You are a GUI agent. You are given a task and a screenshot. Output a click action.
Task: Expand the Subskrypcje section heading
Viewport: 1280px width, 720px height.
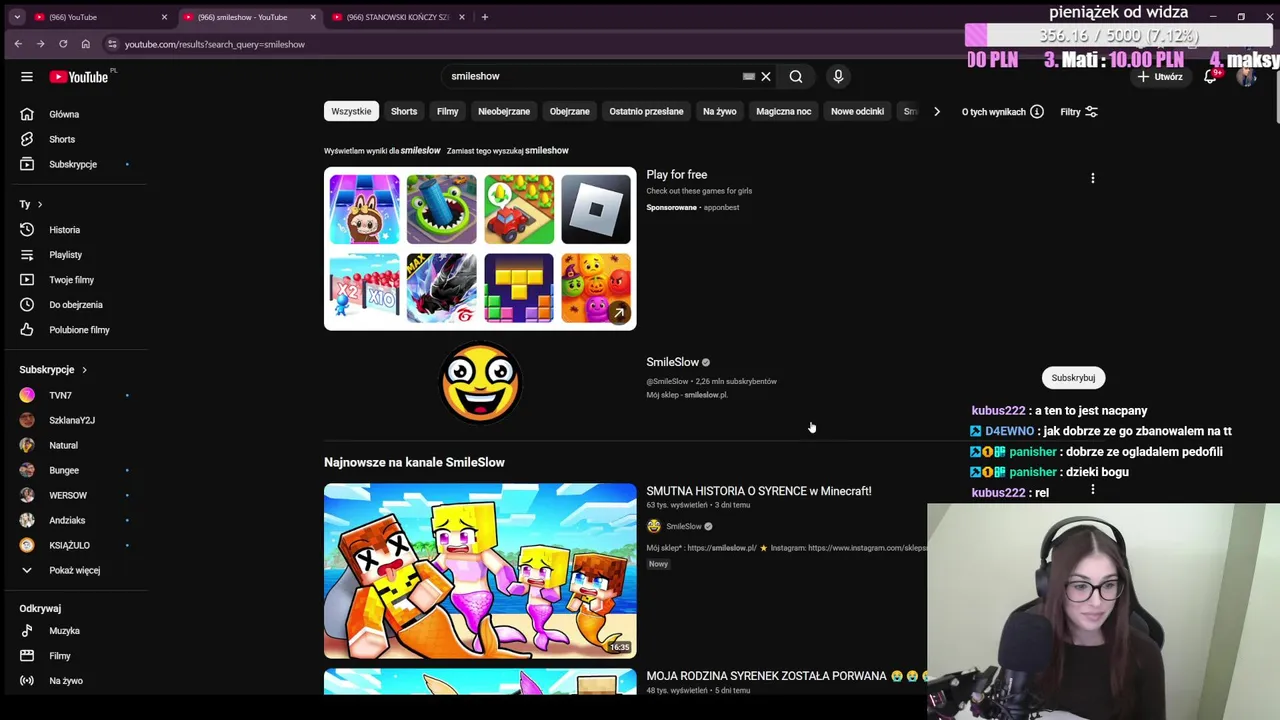[53, 370]
